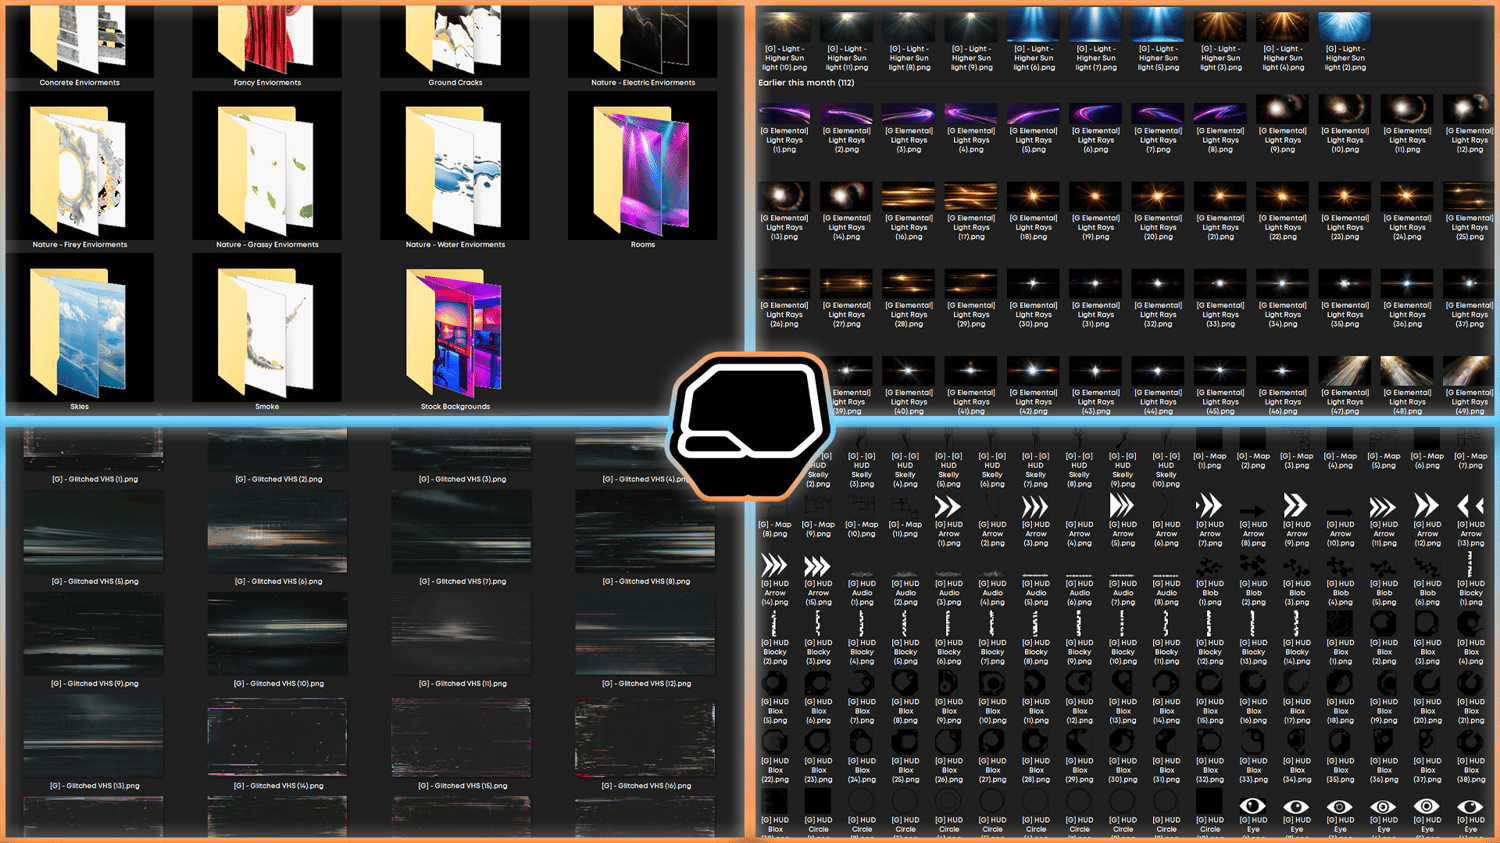Select the HUD Arrow (9).png icon
This screenshot has width=1500, height=843.
click(x=1296, y=506)
